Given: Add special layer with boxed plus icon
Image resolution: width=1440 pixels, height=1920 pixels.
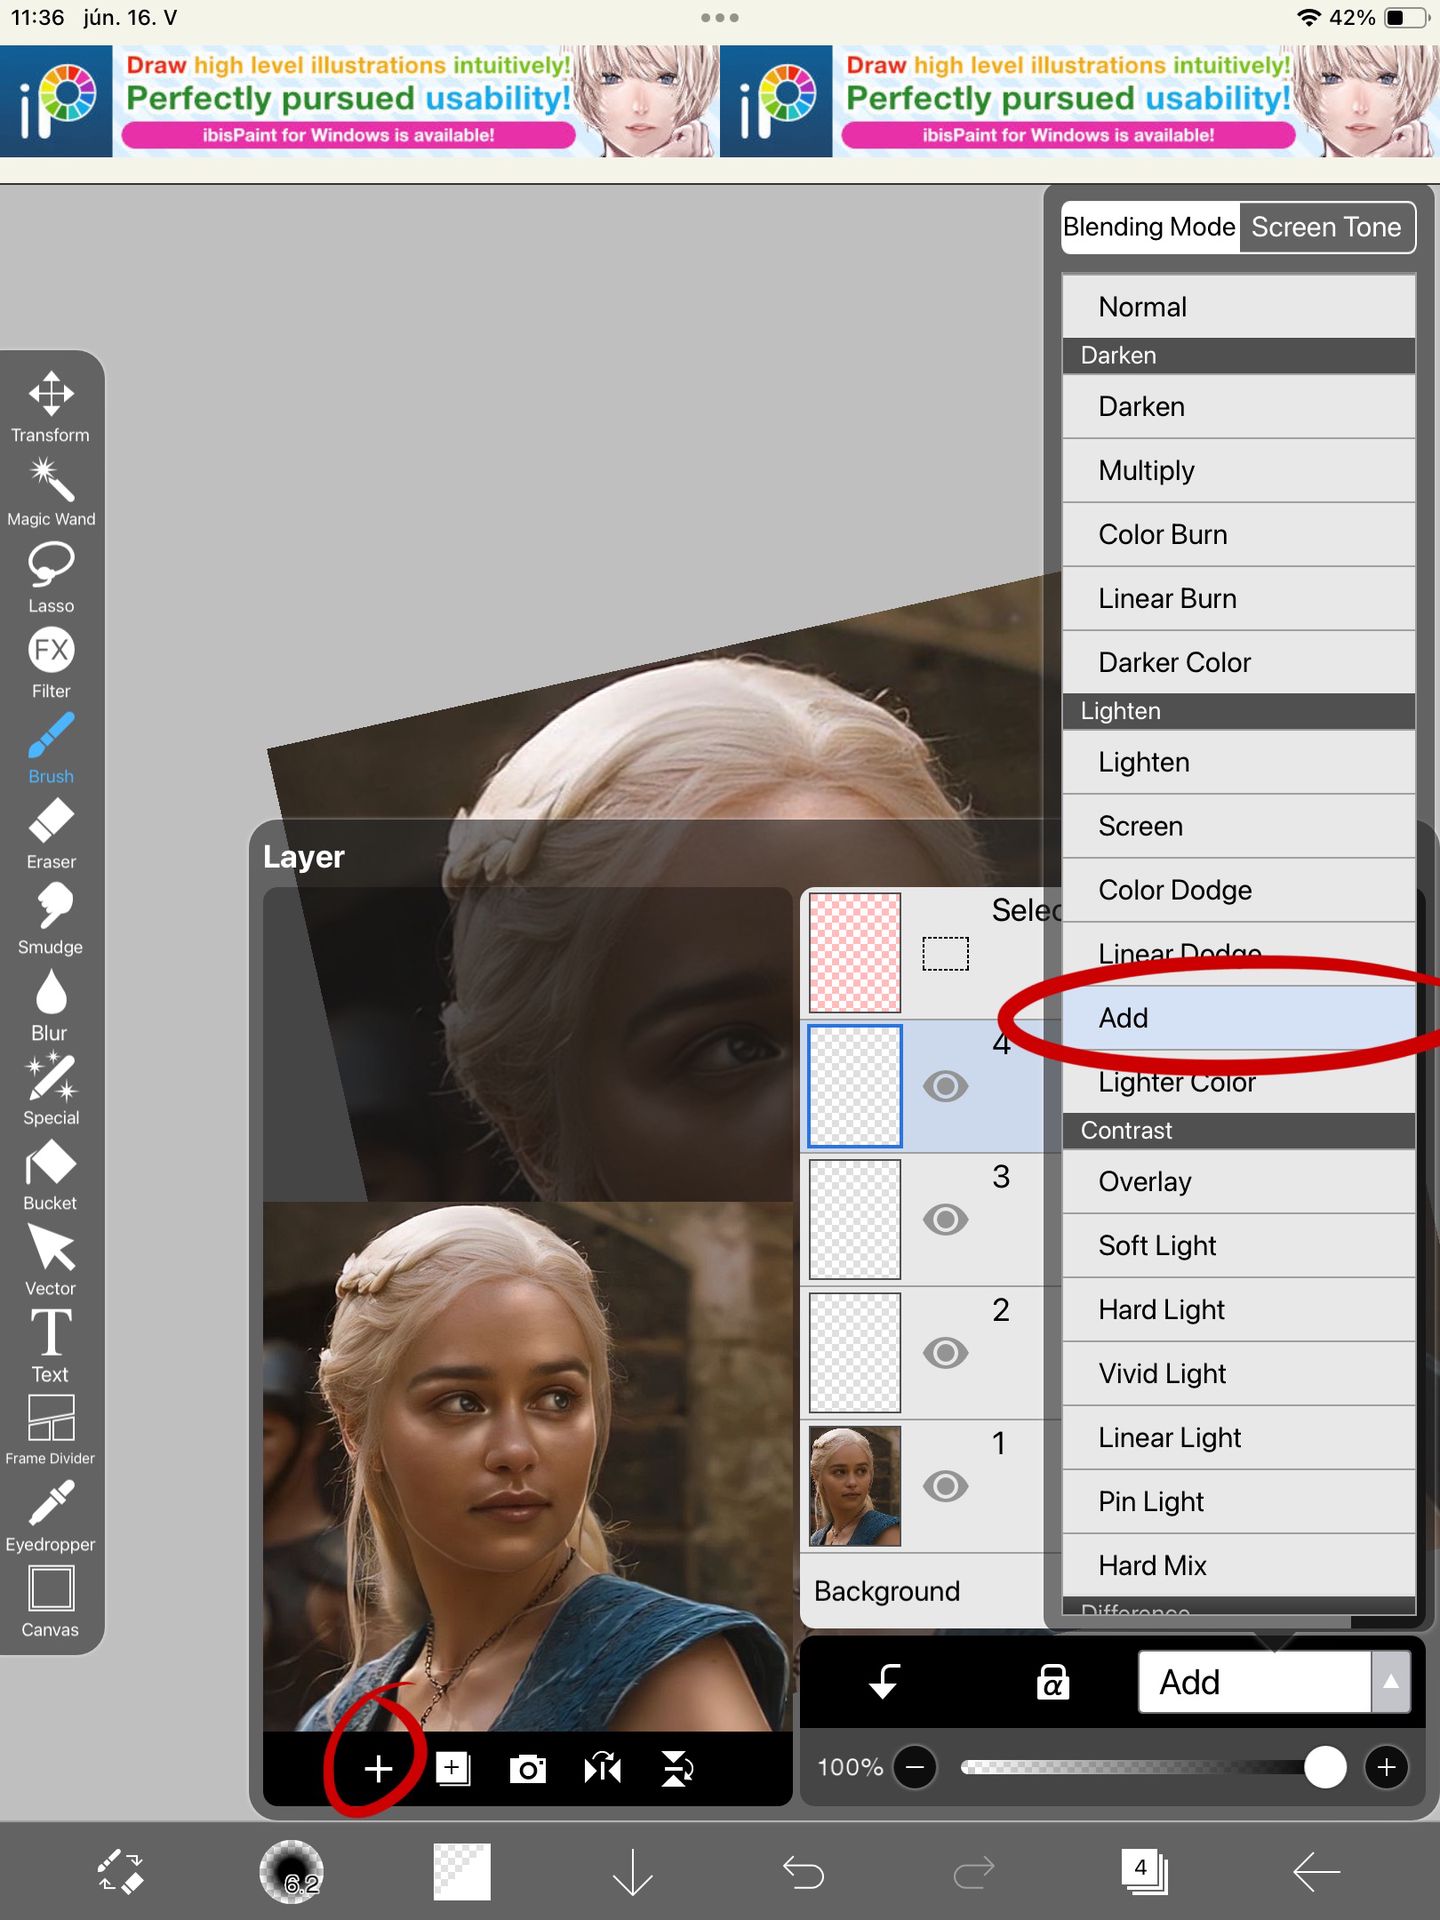Looking at the screenshot, I should 453,1769.
